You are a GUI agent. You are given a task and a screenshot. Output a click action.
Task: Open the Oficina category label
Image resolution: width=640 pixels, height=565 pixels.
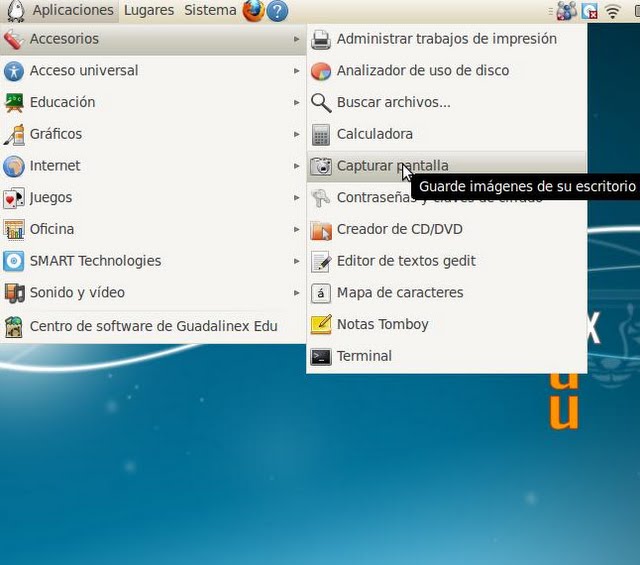[x=52, y=229]
